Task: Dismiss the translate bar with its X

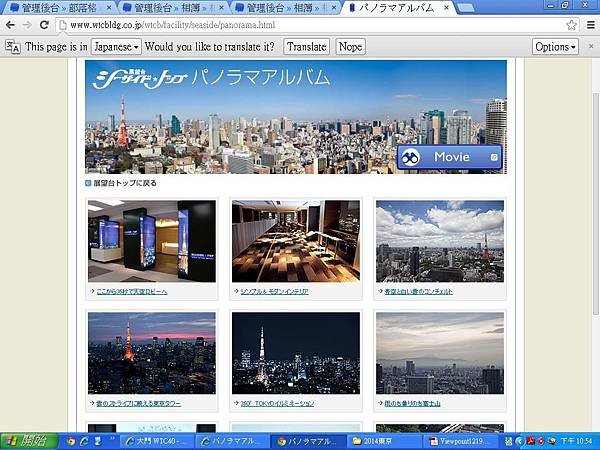Action: click(591, 46)
